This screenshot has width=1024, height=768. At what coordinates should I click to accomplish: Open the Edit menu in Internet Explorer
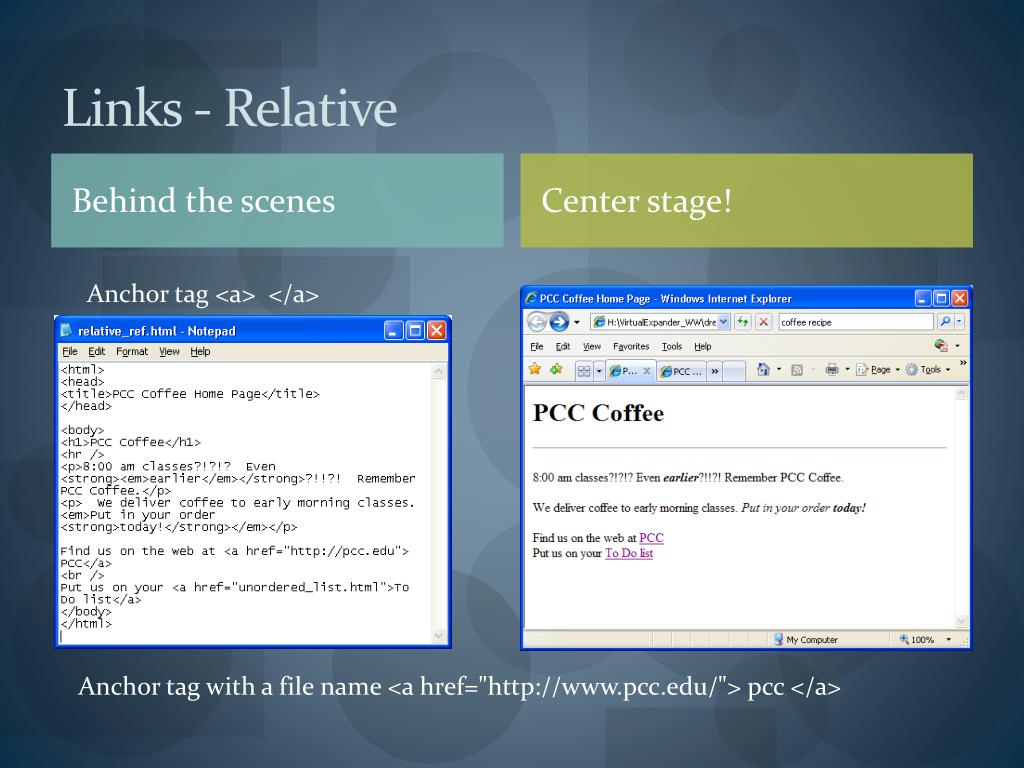pyautogui.click(x=563, y=347)
